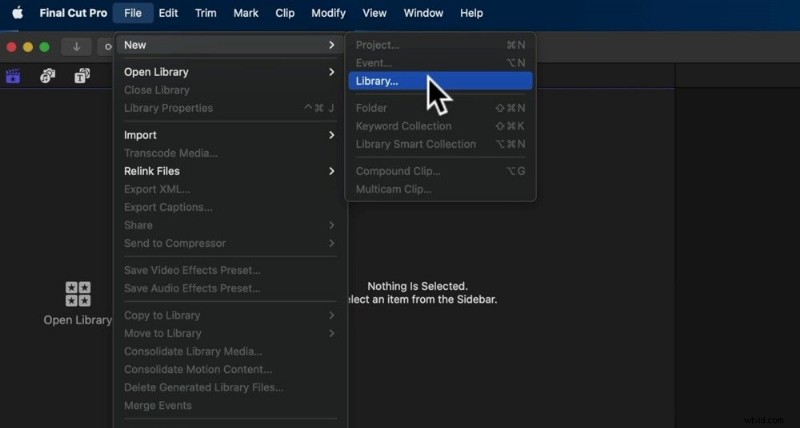Select Delete Generated Library Files...
This screenshot has height=428, width=800.
click(230, 388)
